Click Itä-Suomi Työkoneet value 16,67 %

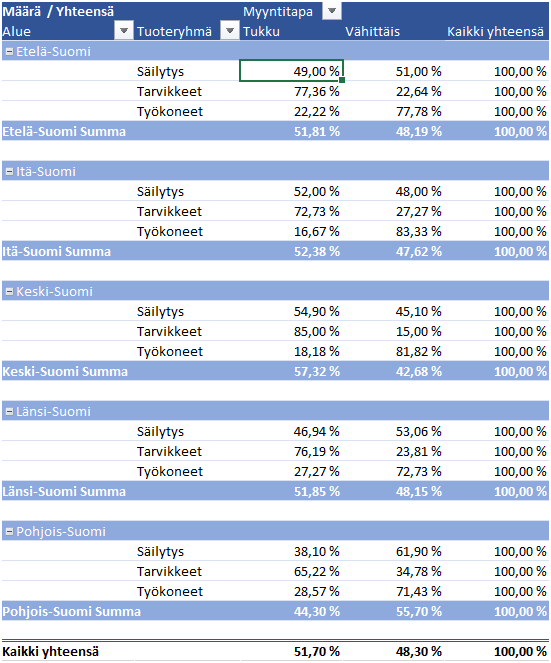pos(317,232)
